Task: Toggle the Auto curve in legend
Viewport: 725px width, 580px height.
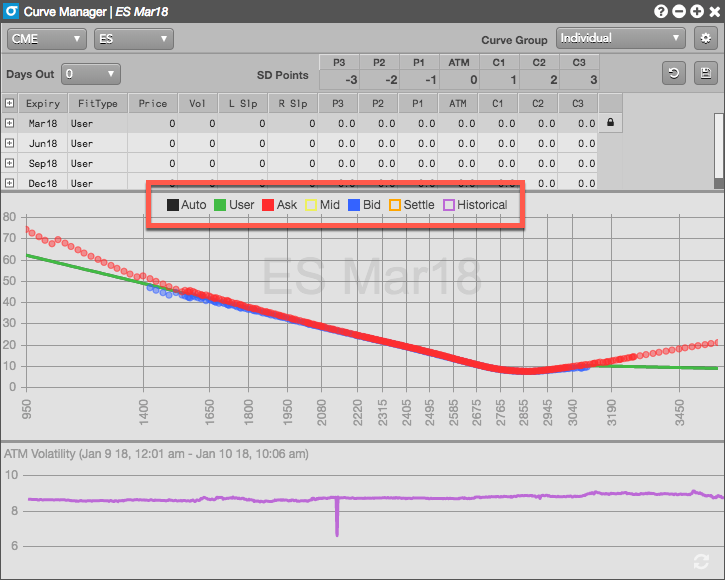Action: coord(186,205)
